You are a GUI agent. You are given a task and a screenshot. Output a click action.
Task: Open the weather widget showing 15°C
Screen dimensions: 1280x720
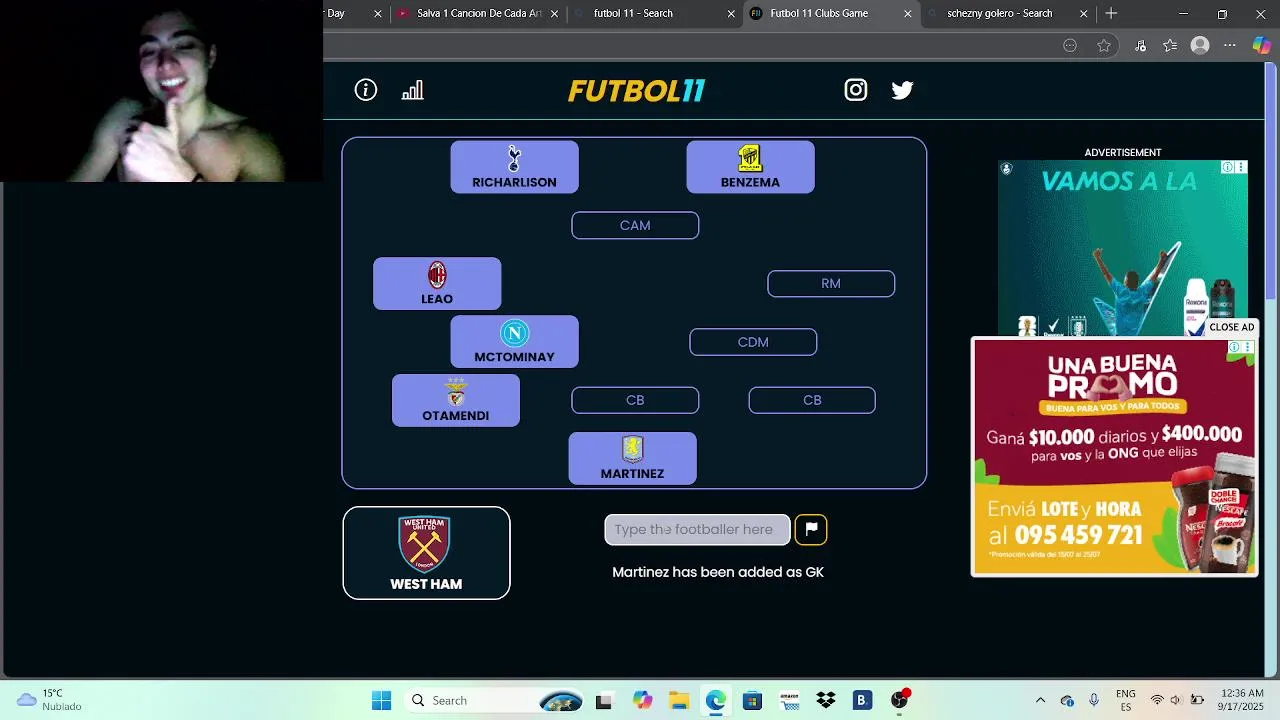pos(50,700)
